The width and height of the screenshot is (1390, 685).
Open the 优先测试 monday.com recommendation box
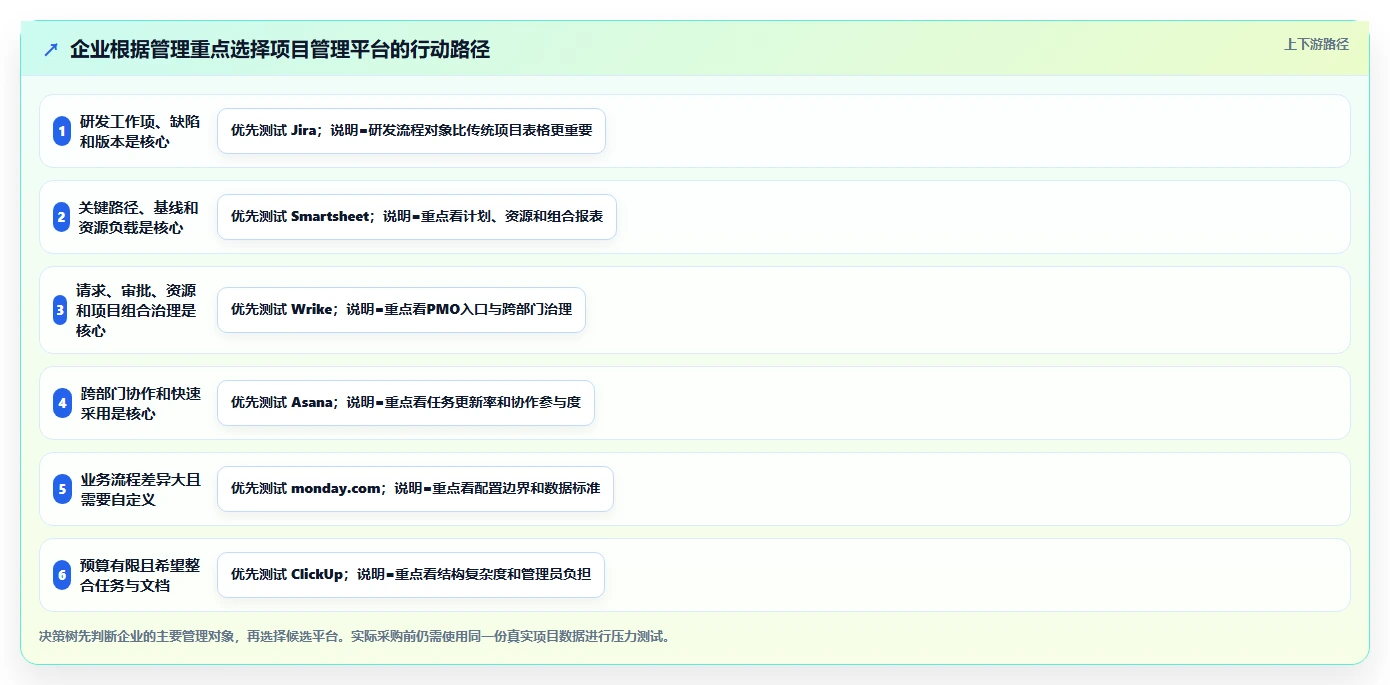pyautogui.click(x=415, y=489)
